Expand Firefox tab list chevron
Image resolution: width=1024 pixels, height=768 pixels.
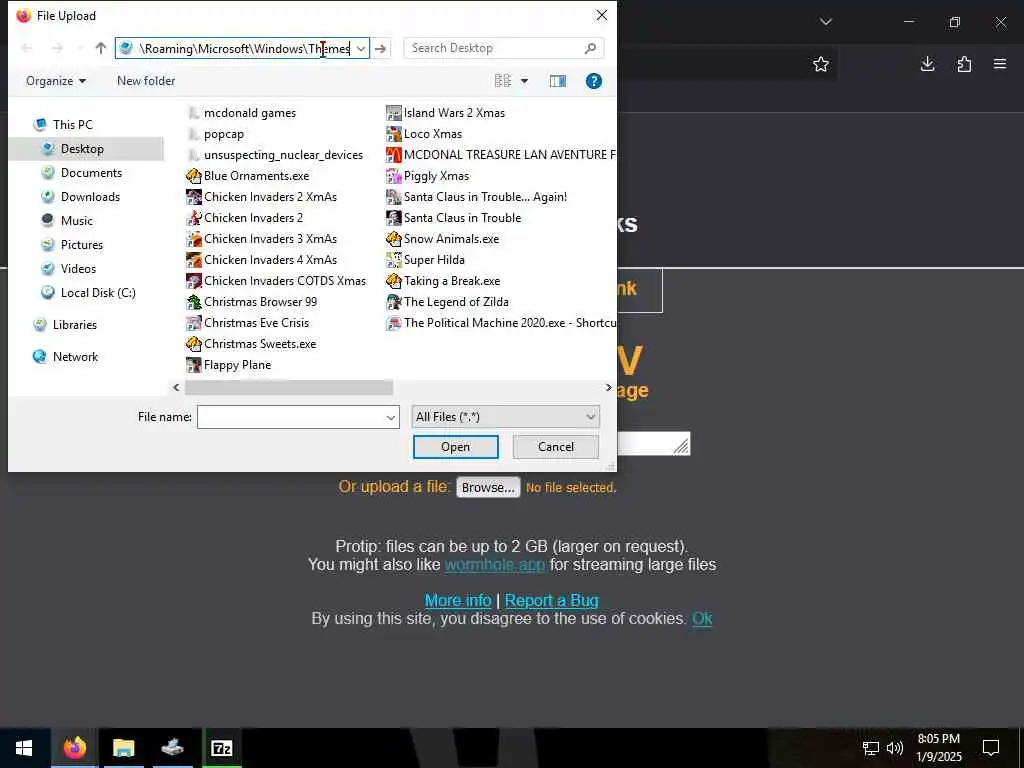pyautogui.click(x=825, y=22)
